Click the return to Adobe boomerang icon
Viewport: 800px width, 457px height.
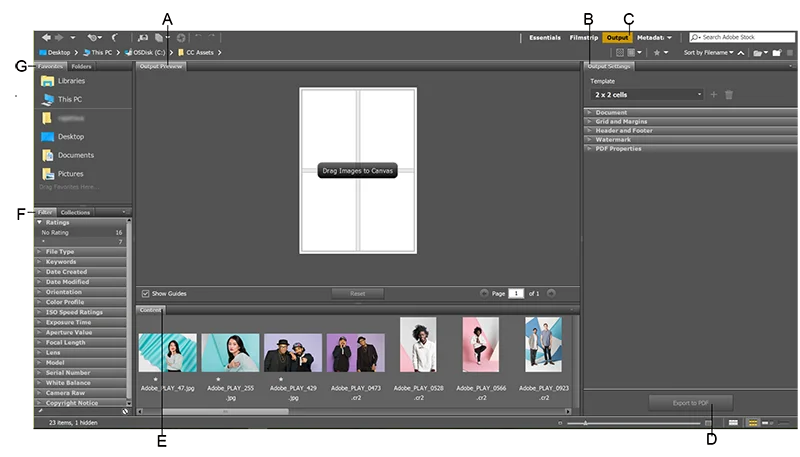[115, 37]
